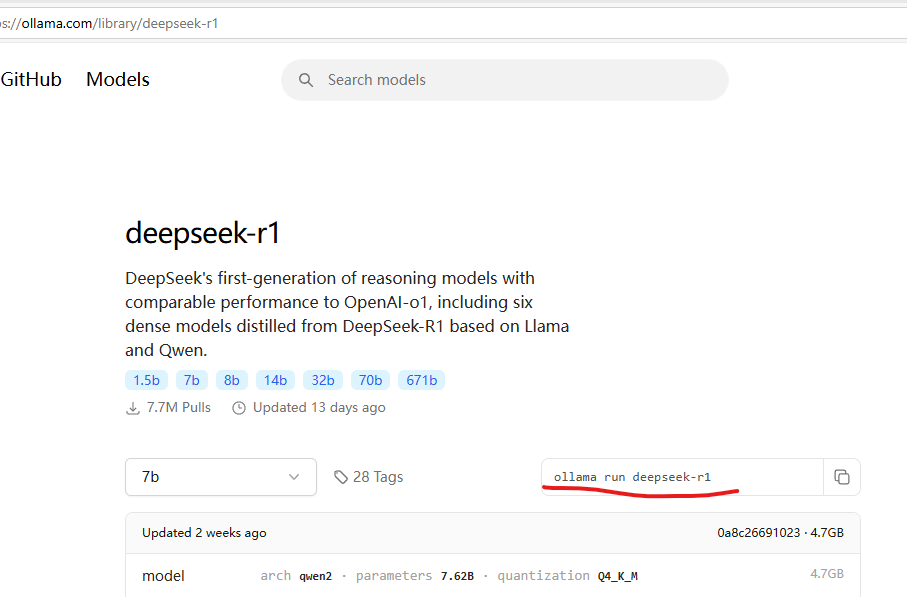Go to the Models navigation item
This screenshot has height=597, width=907.
coord(118,80)
